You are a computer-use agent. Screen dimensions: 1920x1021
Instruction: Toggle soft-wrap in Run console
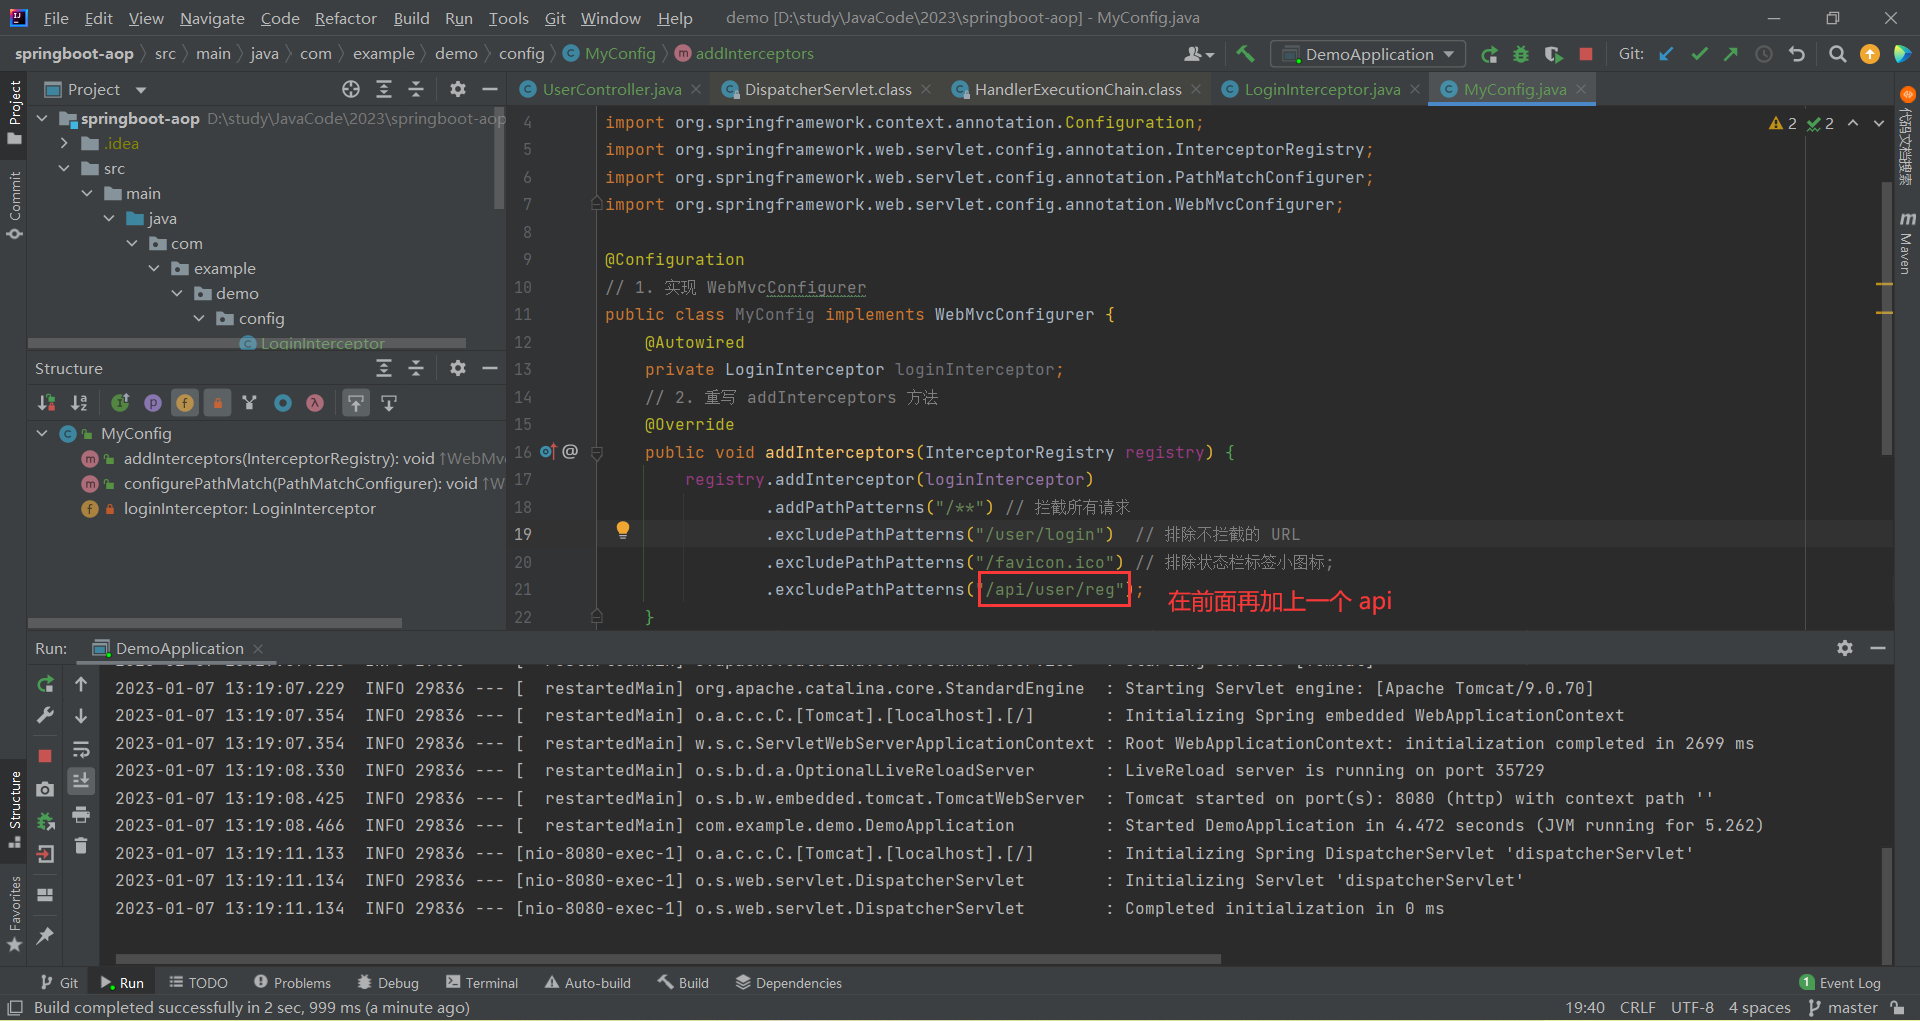(81, 749)
